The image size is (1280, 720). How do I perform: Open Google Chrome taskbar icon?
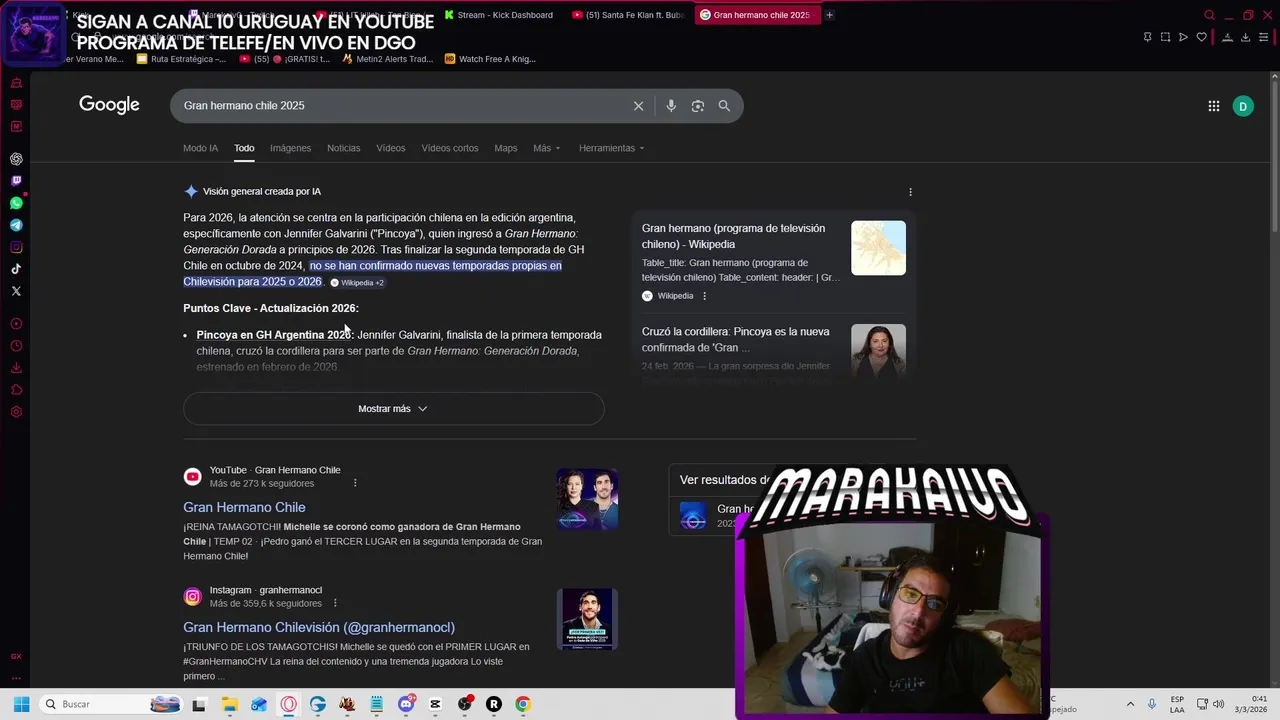click(522, 704)
